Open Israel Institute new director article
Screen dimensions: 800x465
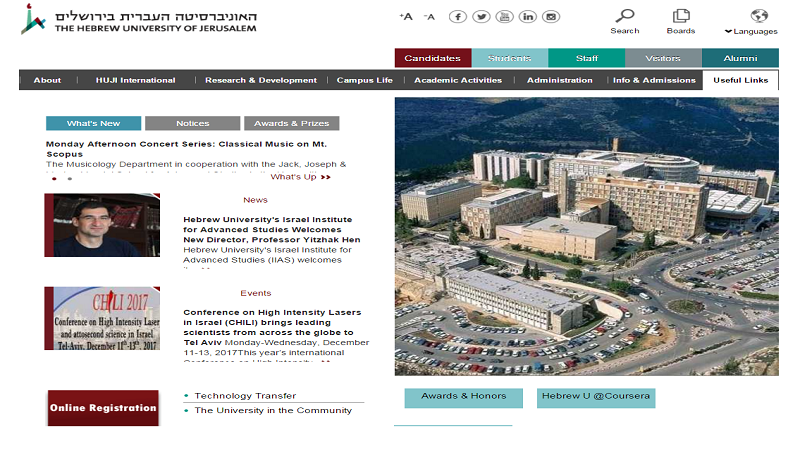click(x=272, y=230)
